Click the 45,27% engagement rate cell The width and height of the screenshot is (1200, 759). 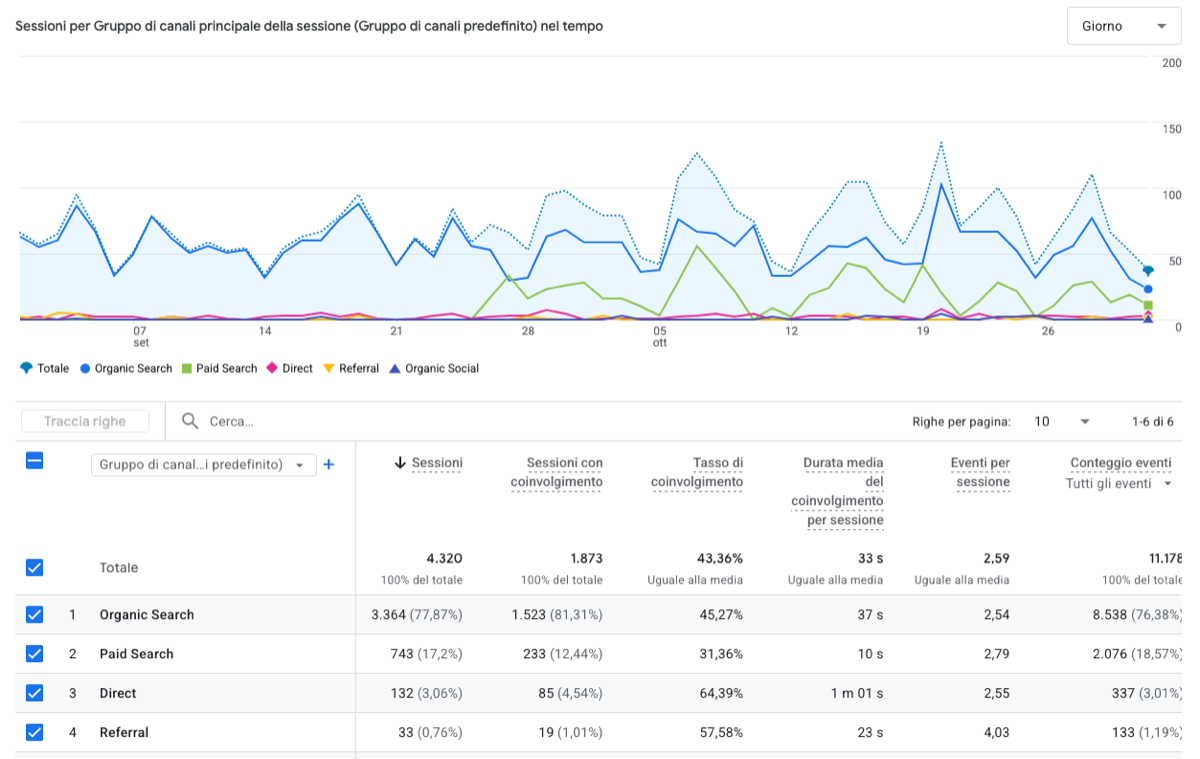(720, 615)
